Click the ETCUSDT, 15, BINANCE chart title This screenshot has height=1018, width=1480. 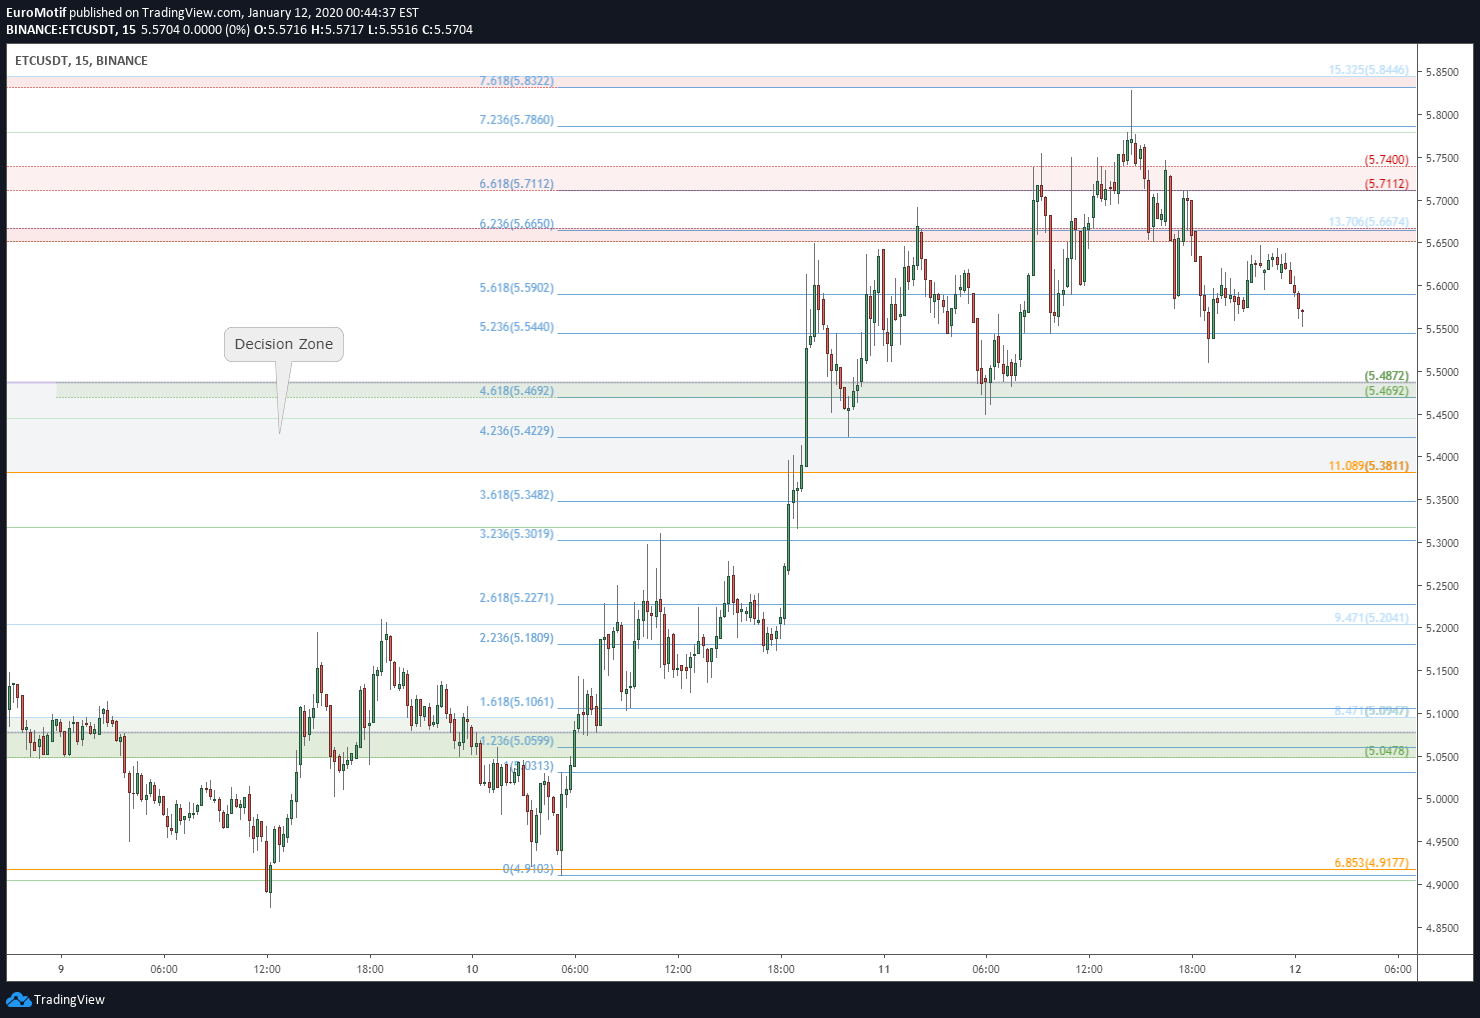[81, 61]
